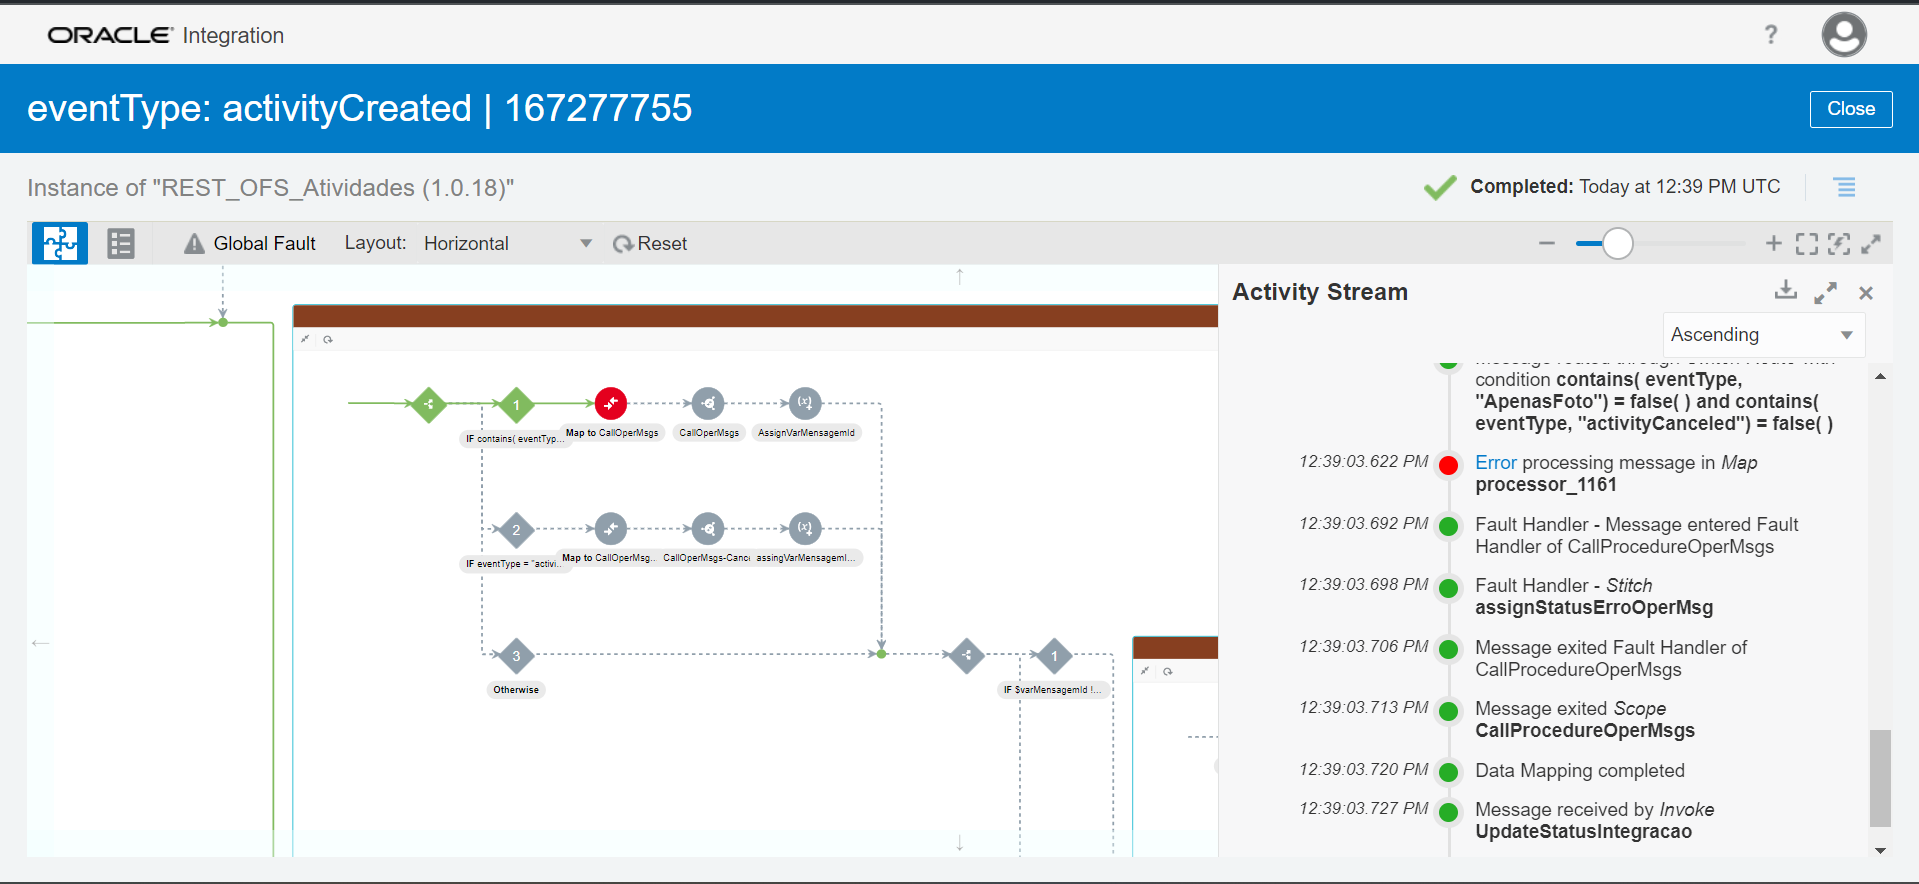Viewport: 1919px width, 884px height.
Task: Open the Global Fault handler
Action: [250, 243]
